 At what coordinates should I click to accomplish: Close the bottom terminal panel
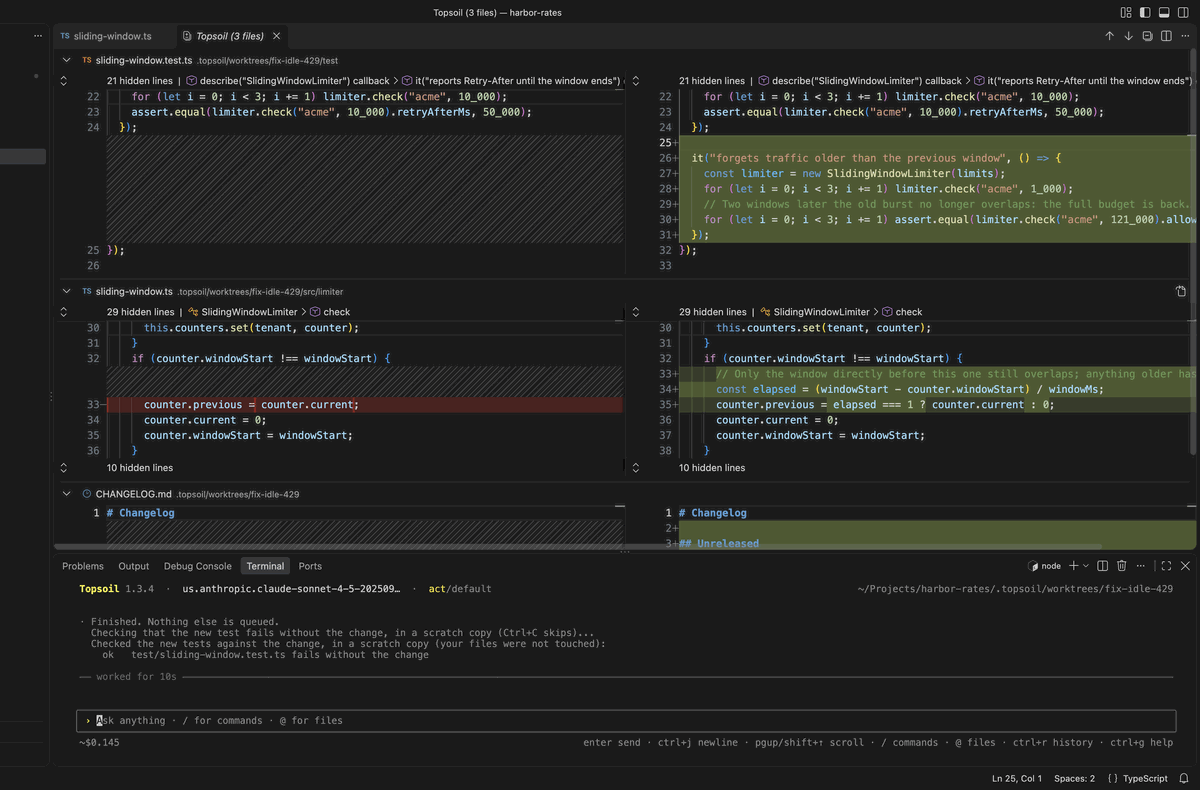[1185, 566]
